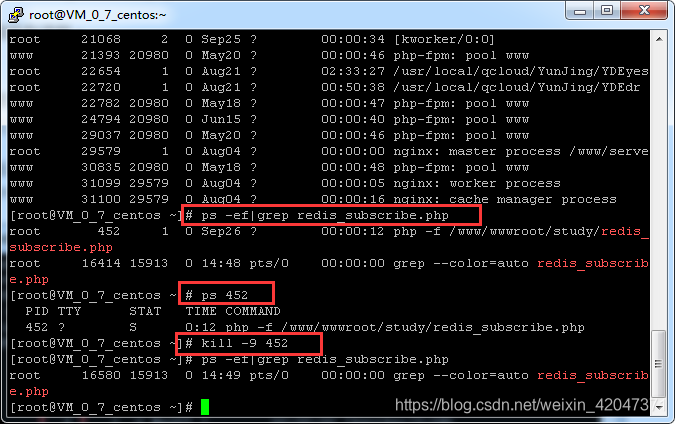This screenshot has height=424, width=675.
Task: Click the second 'ps -ef|grep redis_subscribe.php' command
Action: point(325,359)
